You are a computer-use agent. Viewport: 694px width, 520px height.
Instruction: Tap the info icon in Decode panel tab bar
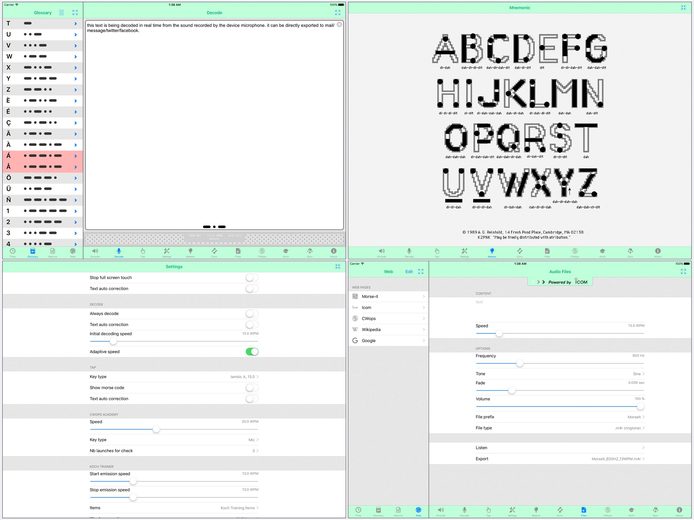point(334,252)
